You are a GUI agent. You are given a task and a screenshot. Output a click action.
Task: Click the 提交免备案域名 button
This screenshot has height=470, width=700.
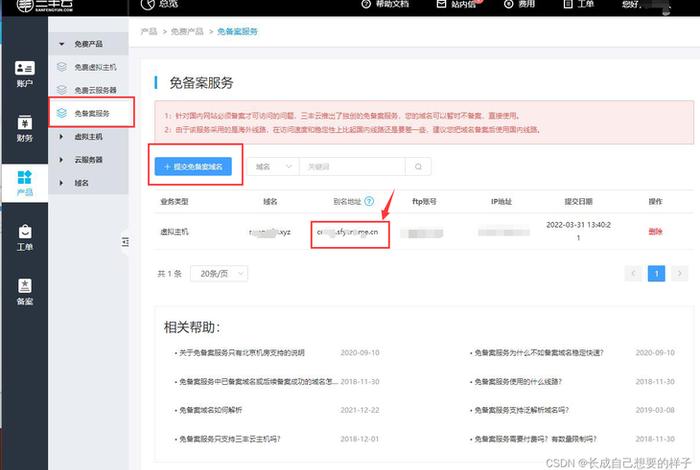193,166
